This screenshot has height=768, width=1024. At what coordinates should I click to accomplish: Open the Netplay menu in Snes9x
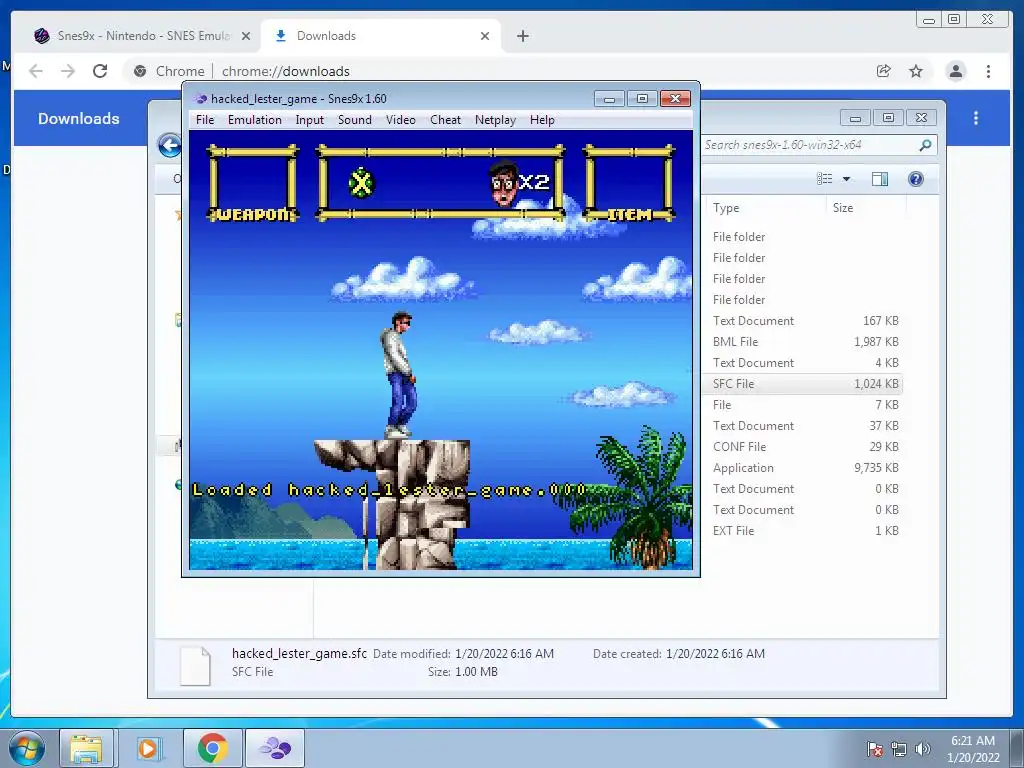pyautogui.click(x=495, y=120)
